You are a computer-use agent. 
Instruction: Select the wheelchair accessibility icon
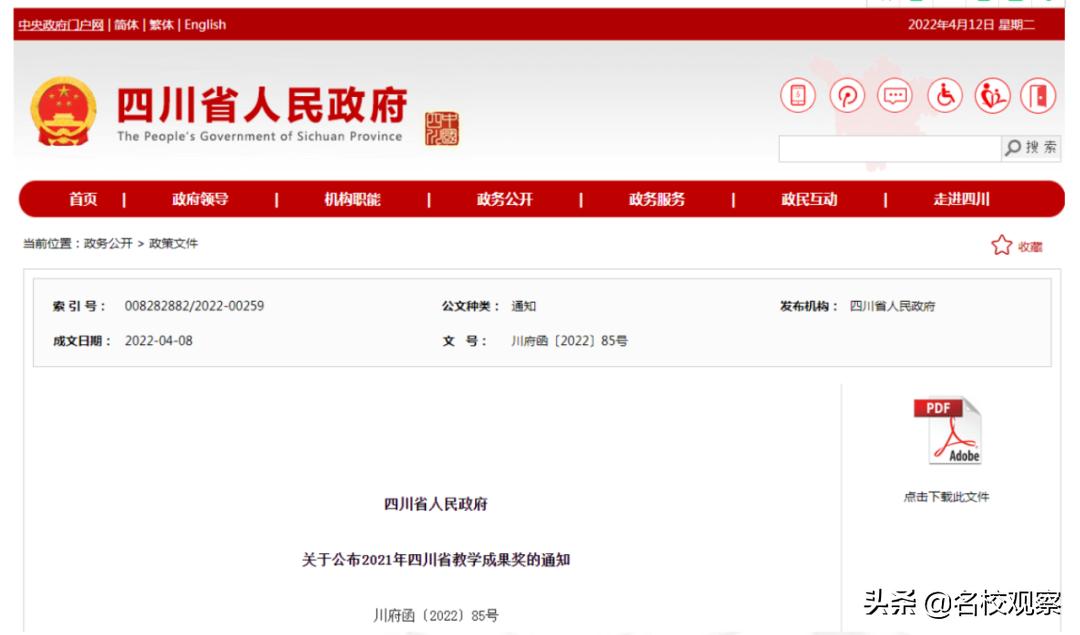point(944,96)
